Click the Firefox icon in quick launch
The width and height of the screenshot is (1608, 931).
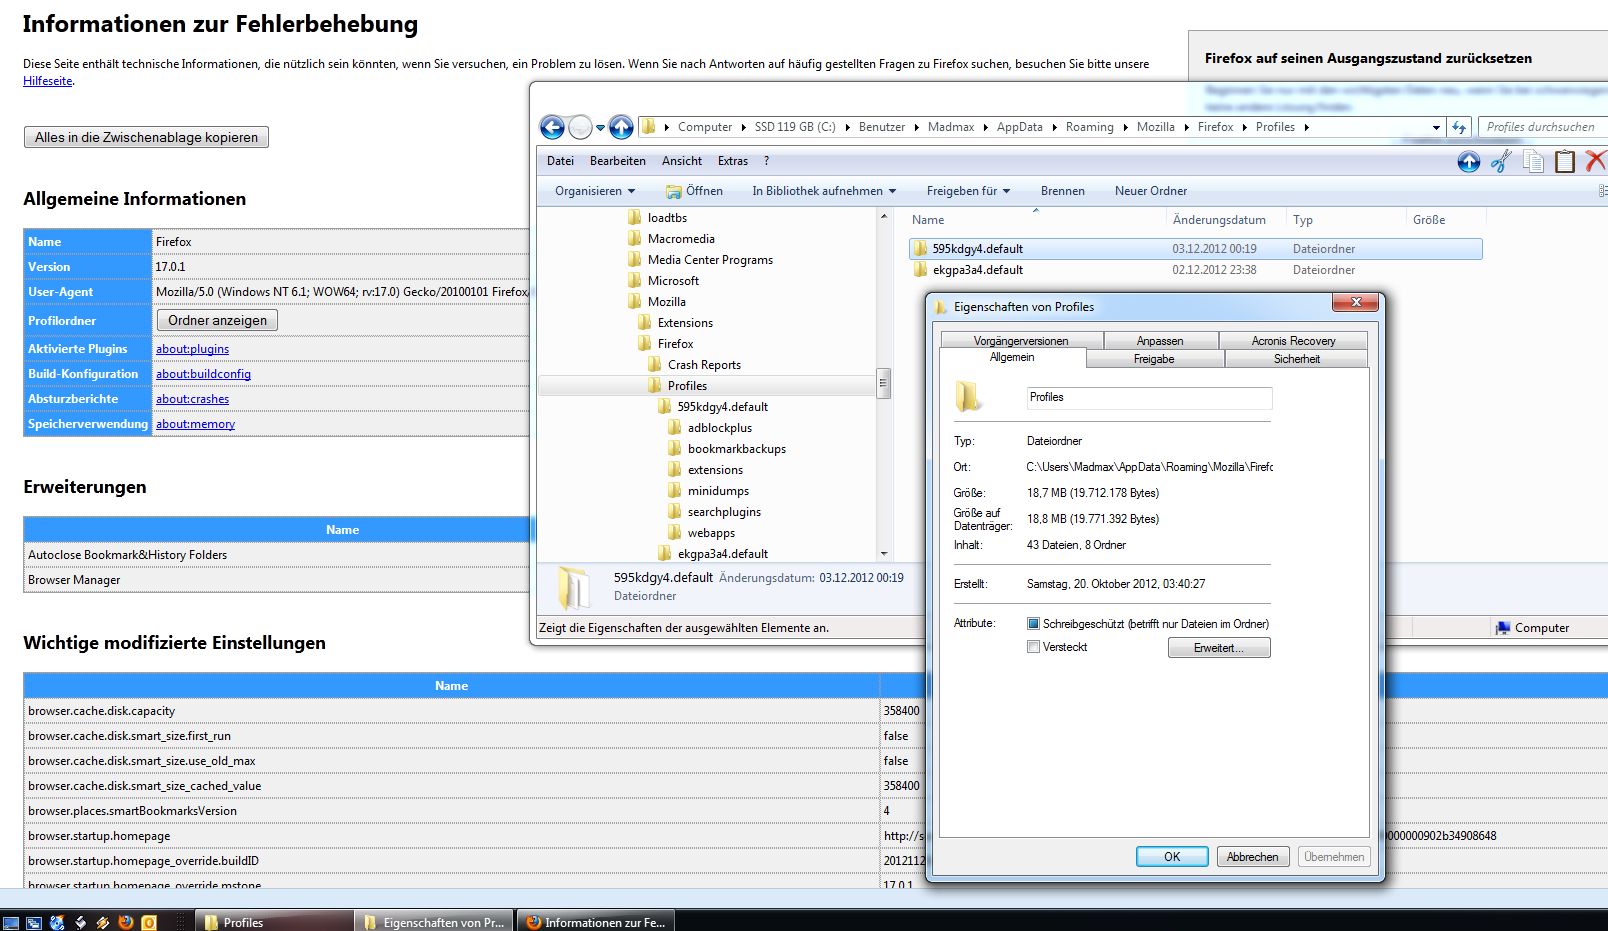(x=126, y=922)
